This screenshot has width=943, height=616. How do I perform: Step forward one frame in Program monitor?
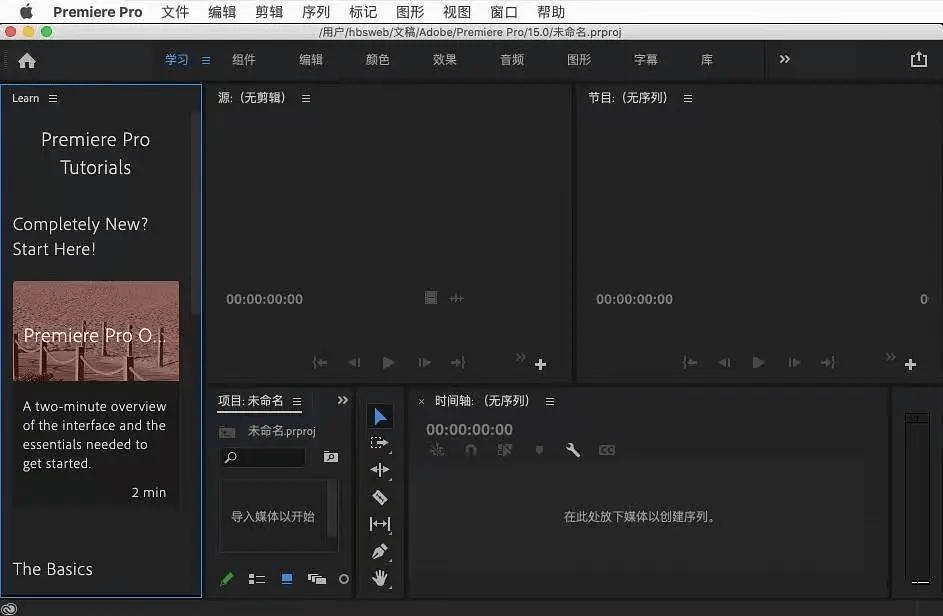click(x=794, y=362)
